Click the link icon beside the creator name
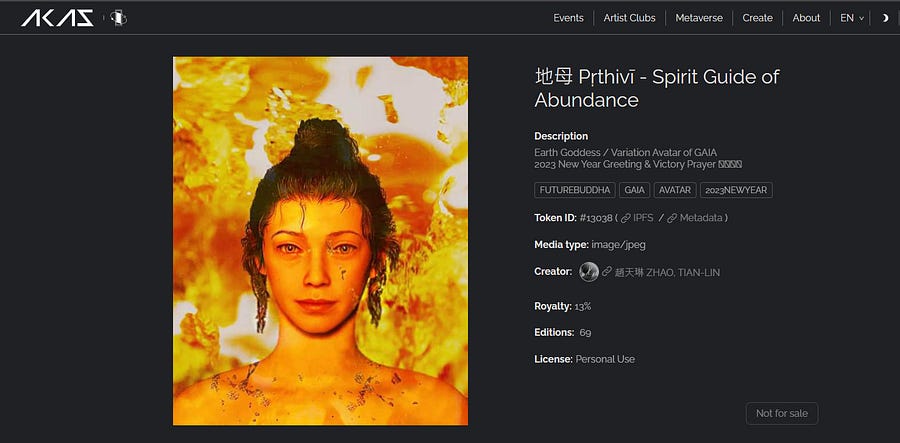This screenshot has height=443, width=900. click(x=606, y=272)
